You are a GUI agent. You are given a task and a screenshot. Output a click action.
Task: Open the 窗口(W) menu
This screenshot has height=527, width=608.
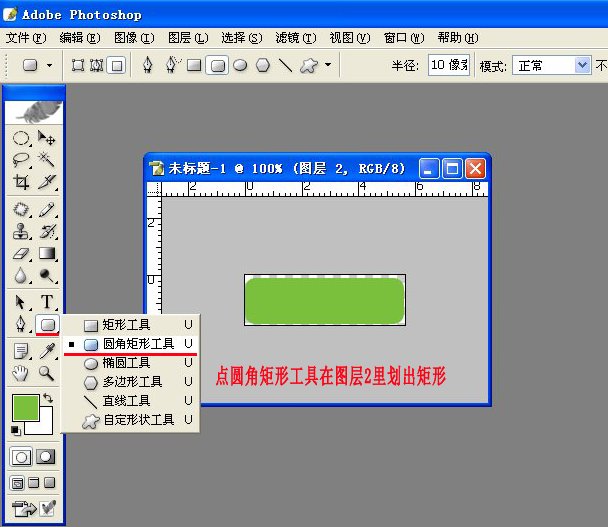click(x=404, y=38)
